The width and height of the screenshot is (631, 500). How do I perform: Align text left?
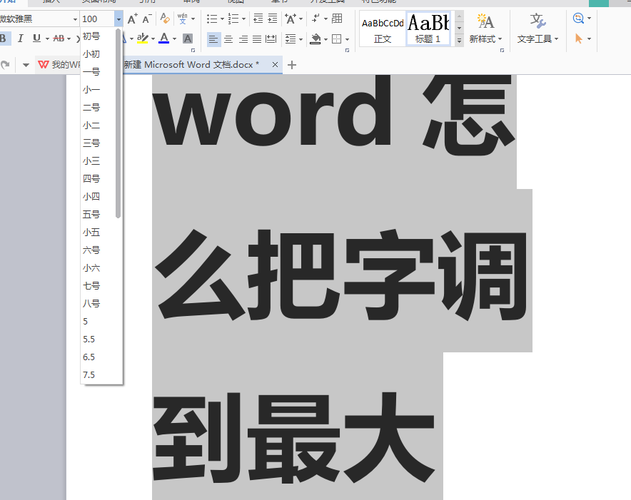(x=213, y=39)
